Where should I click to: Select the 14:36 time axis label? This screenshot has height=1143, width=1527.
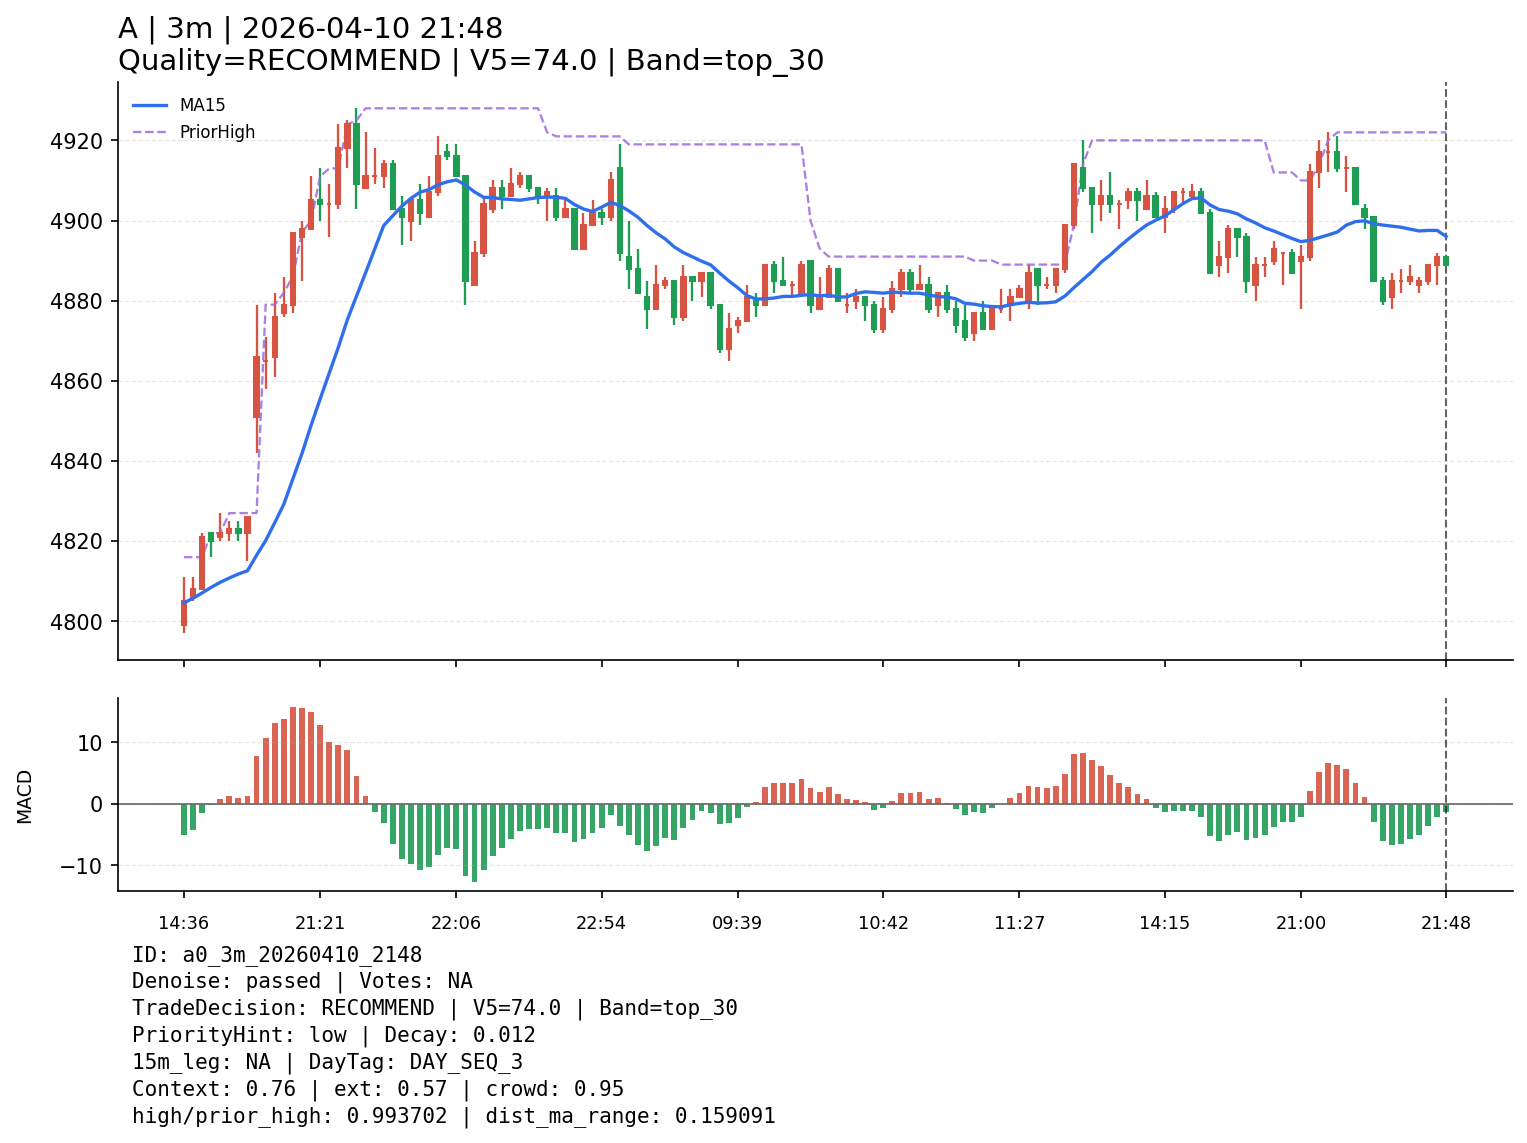pos(183,923)
